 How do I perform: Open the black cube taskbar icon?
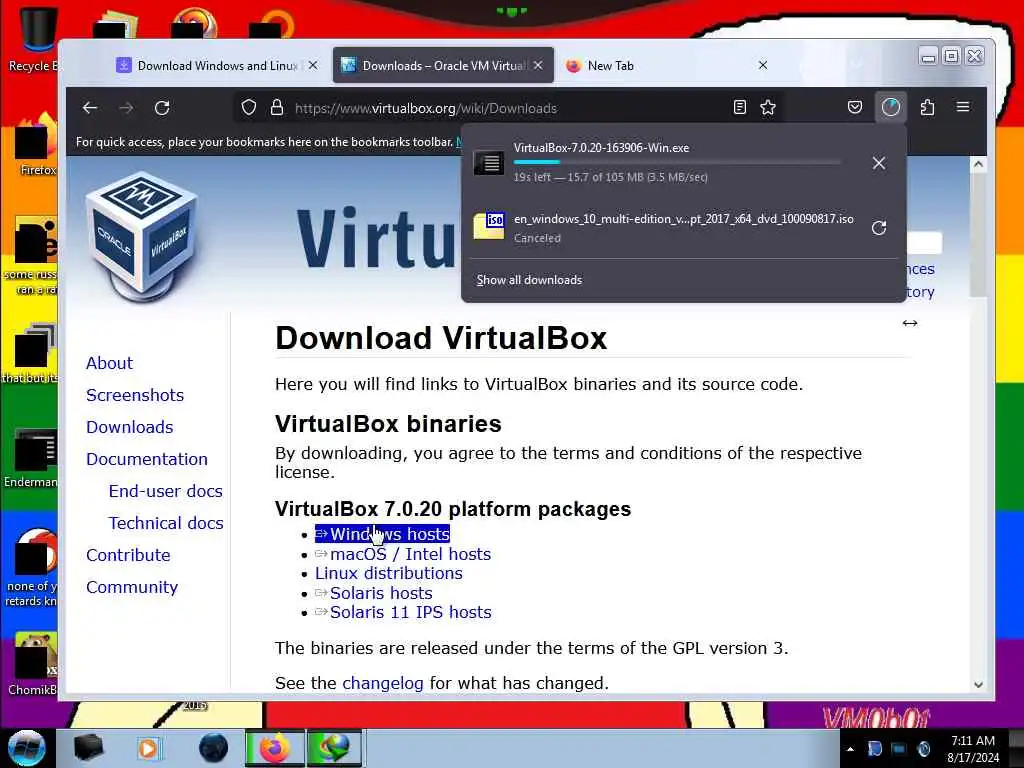(x=88, y=748)
